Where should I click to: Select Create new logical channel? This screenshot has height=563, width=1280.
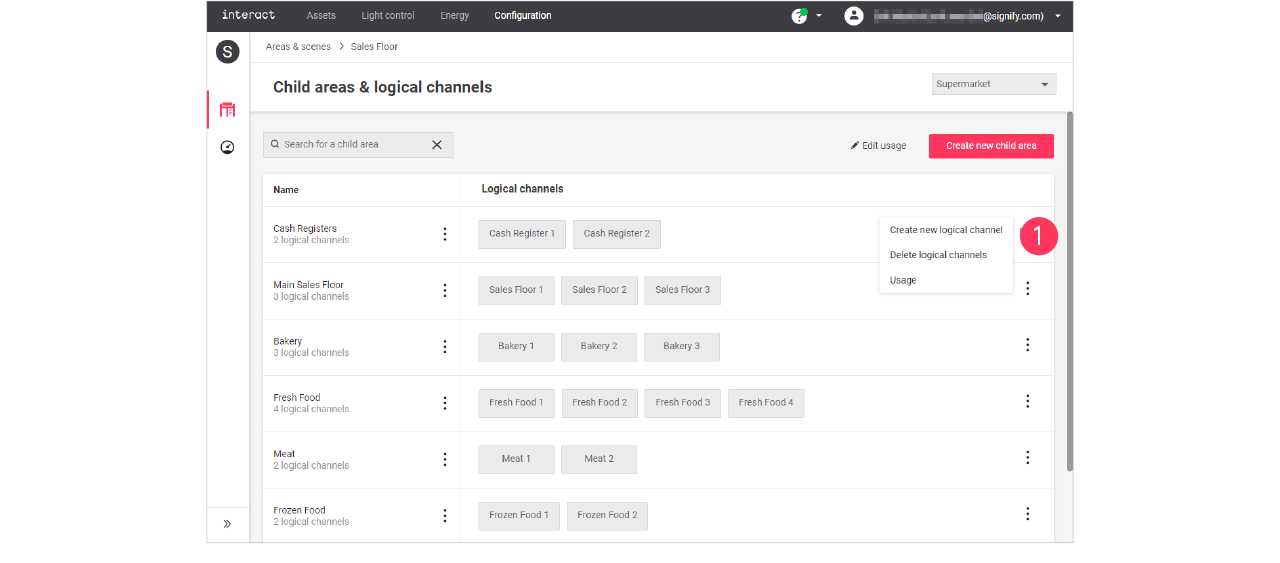pyautogui.click(x=945, y=230)
